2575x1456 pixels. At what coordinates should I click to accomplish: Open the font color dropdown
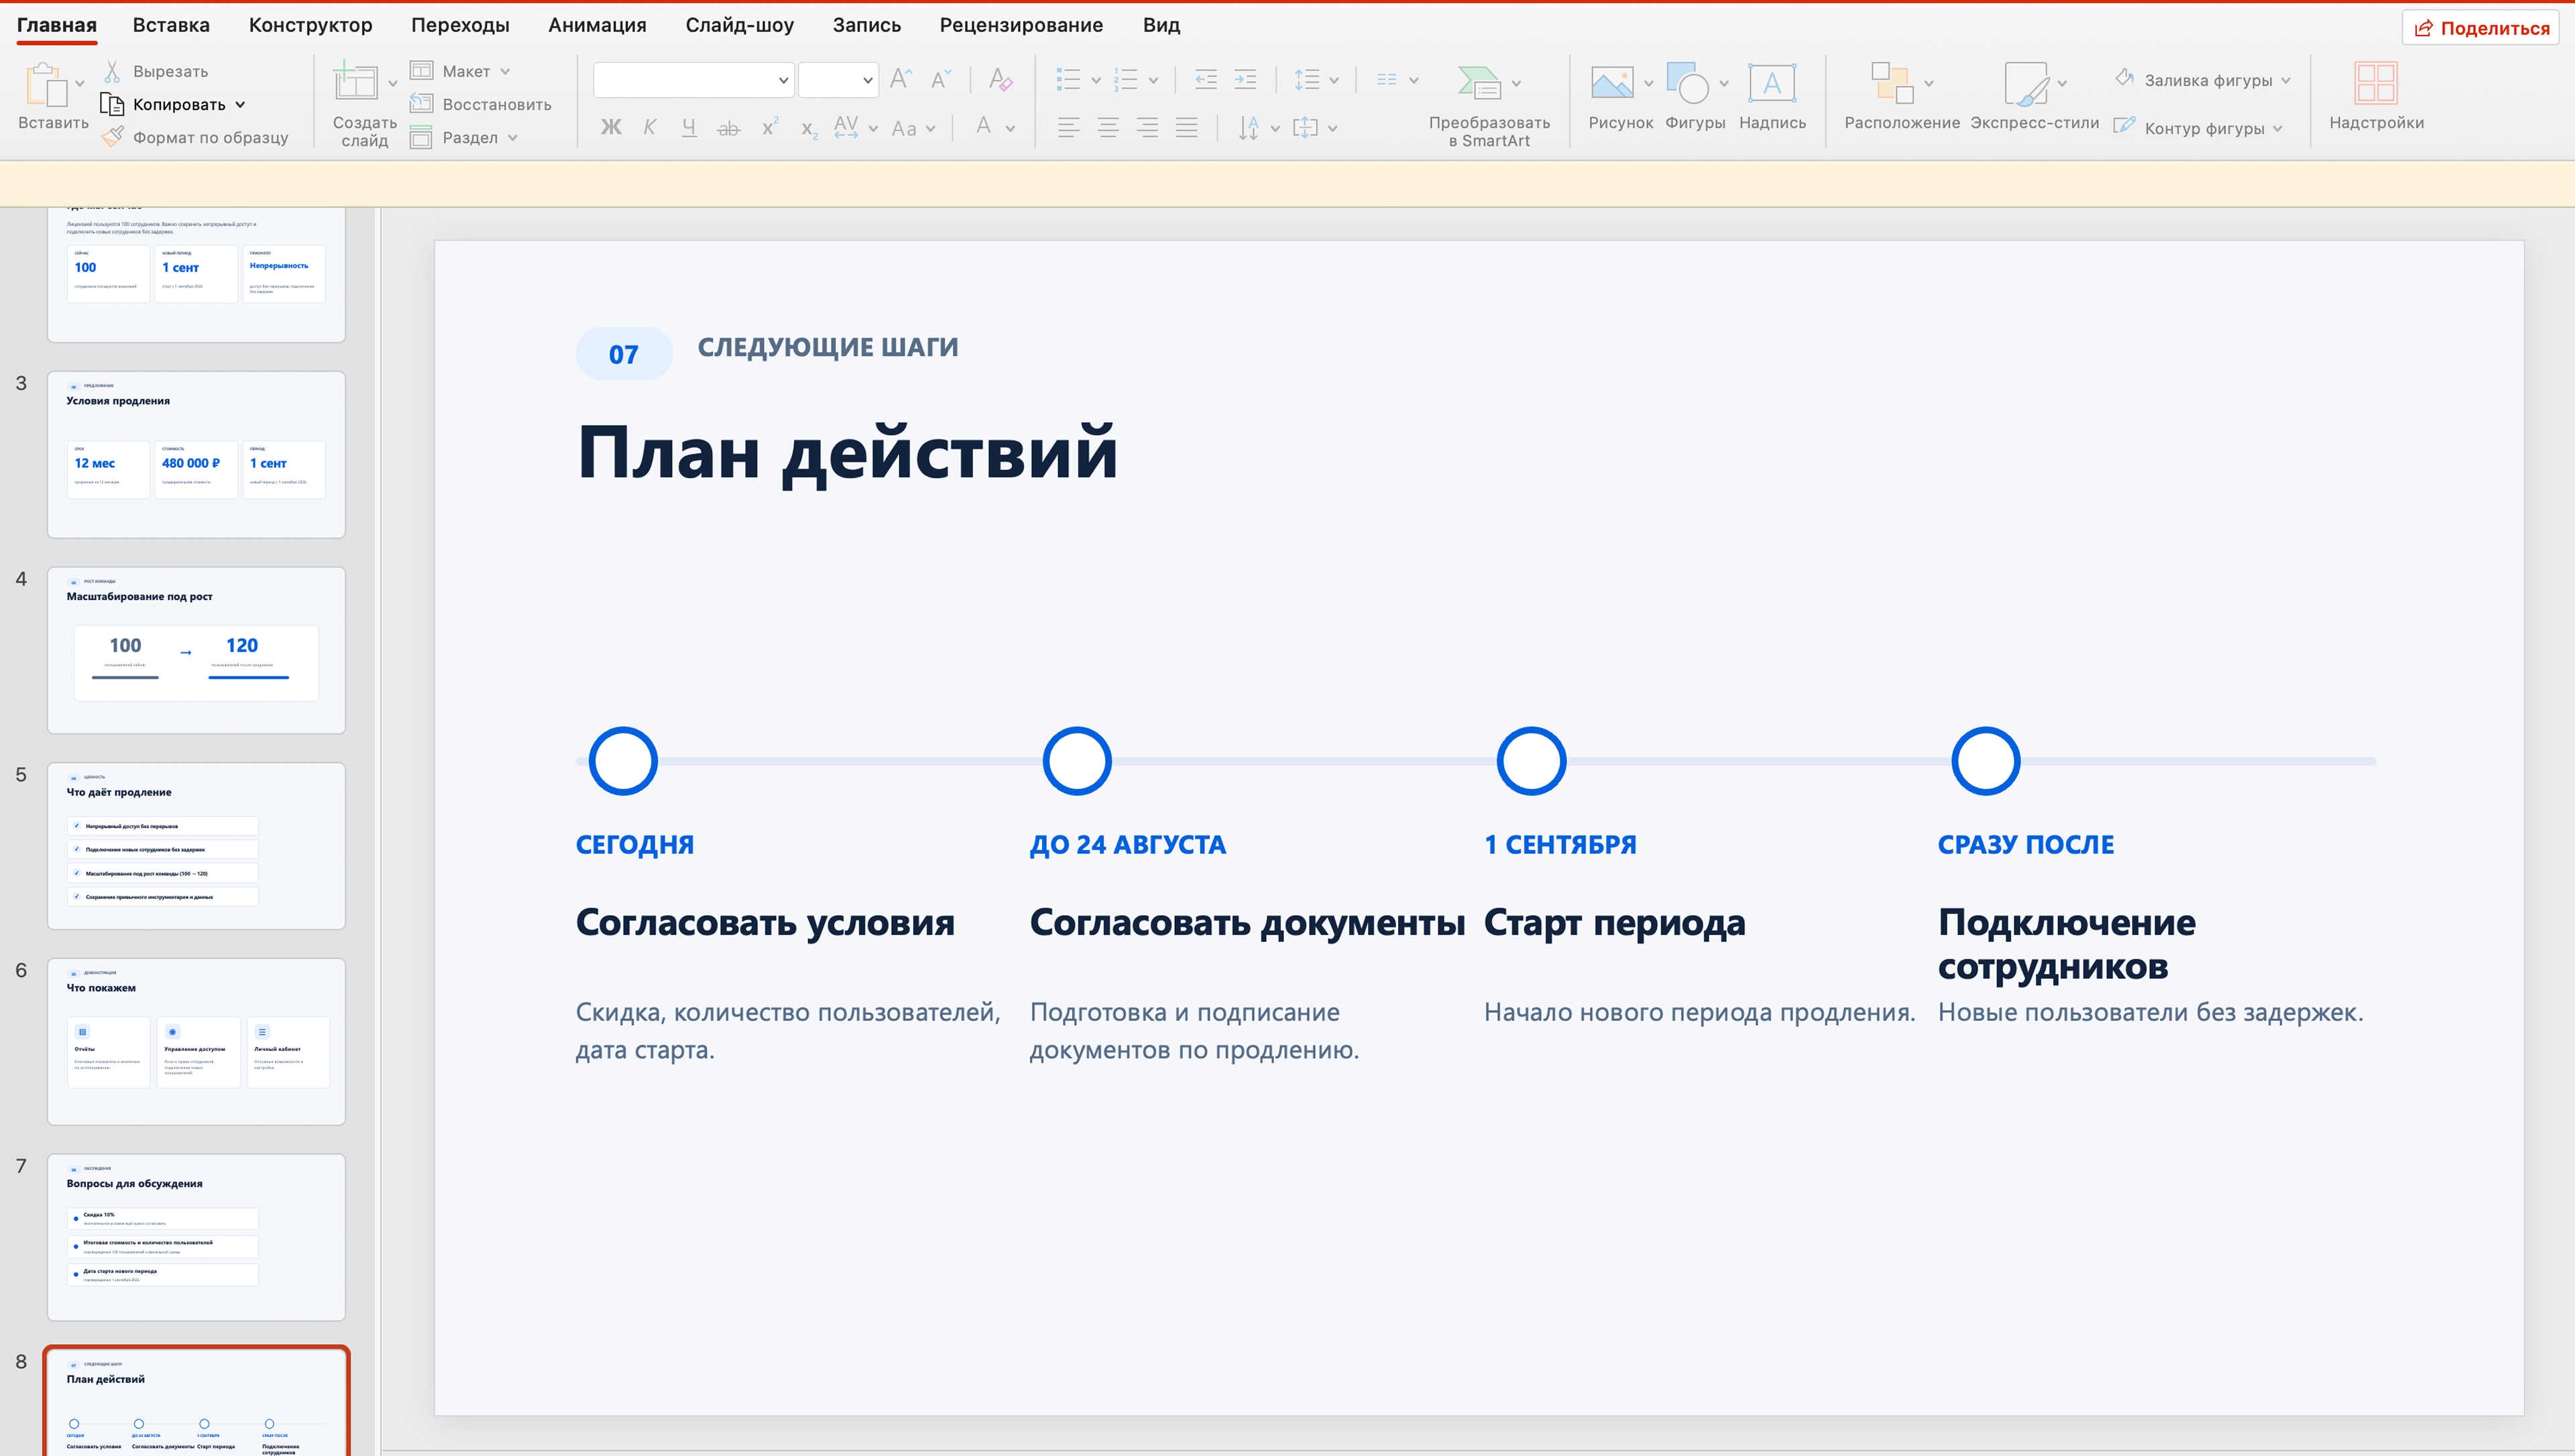point(1010,128)
